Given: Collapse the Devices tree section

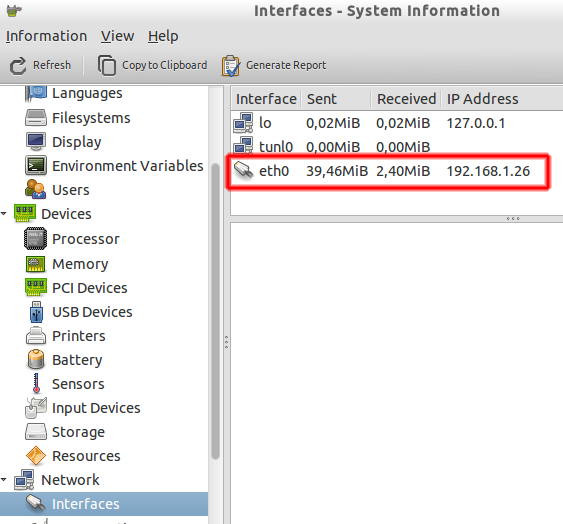Looking at the screenshot, I should point(4,214).
